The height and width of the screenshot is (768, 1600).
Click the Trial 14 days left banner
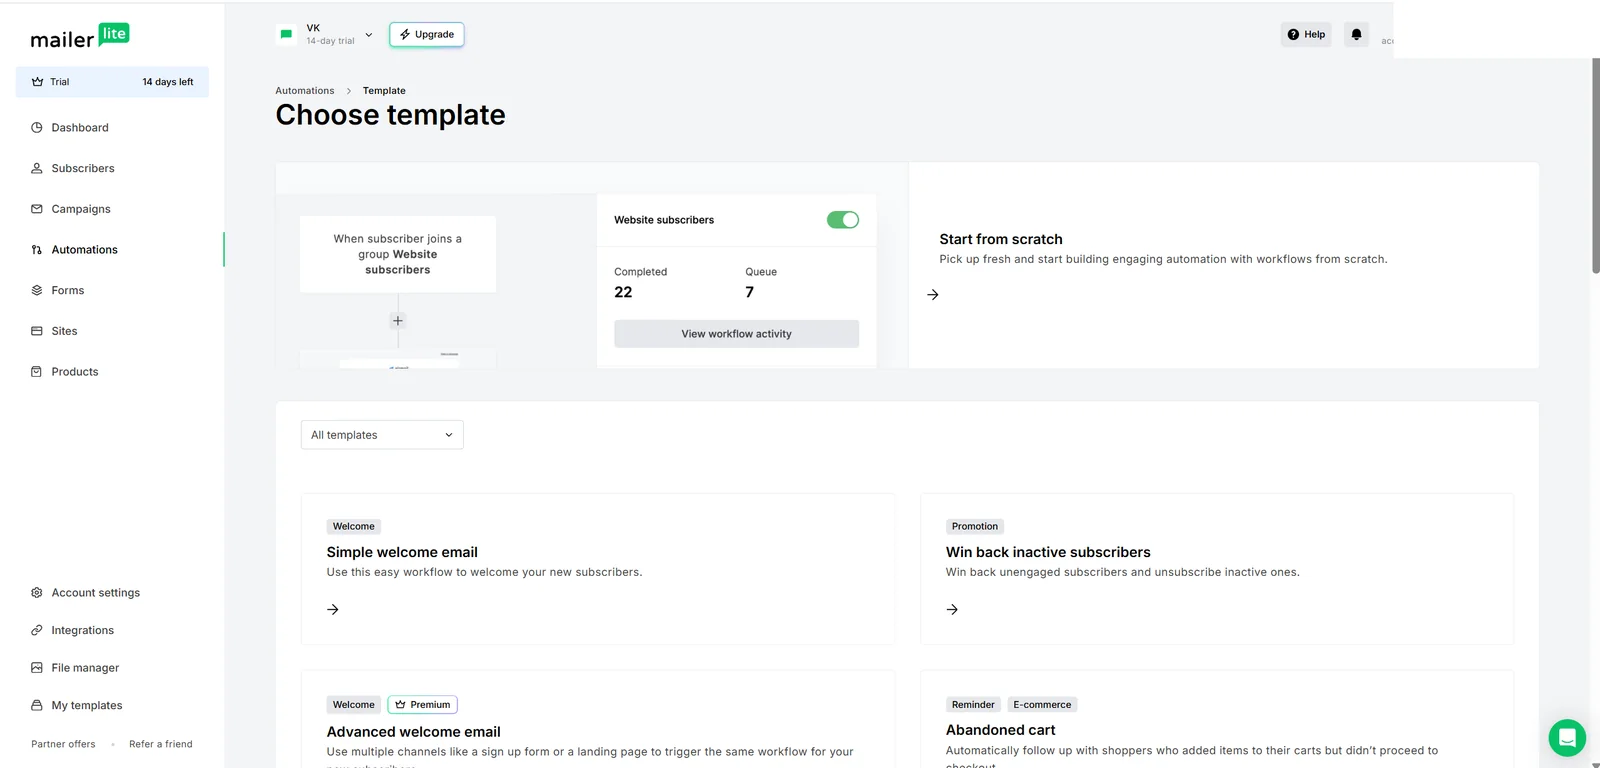(112, 82)
